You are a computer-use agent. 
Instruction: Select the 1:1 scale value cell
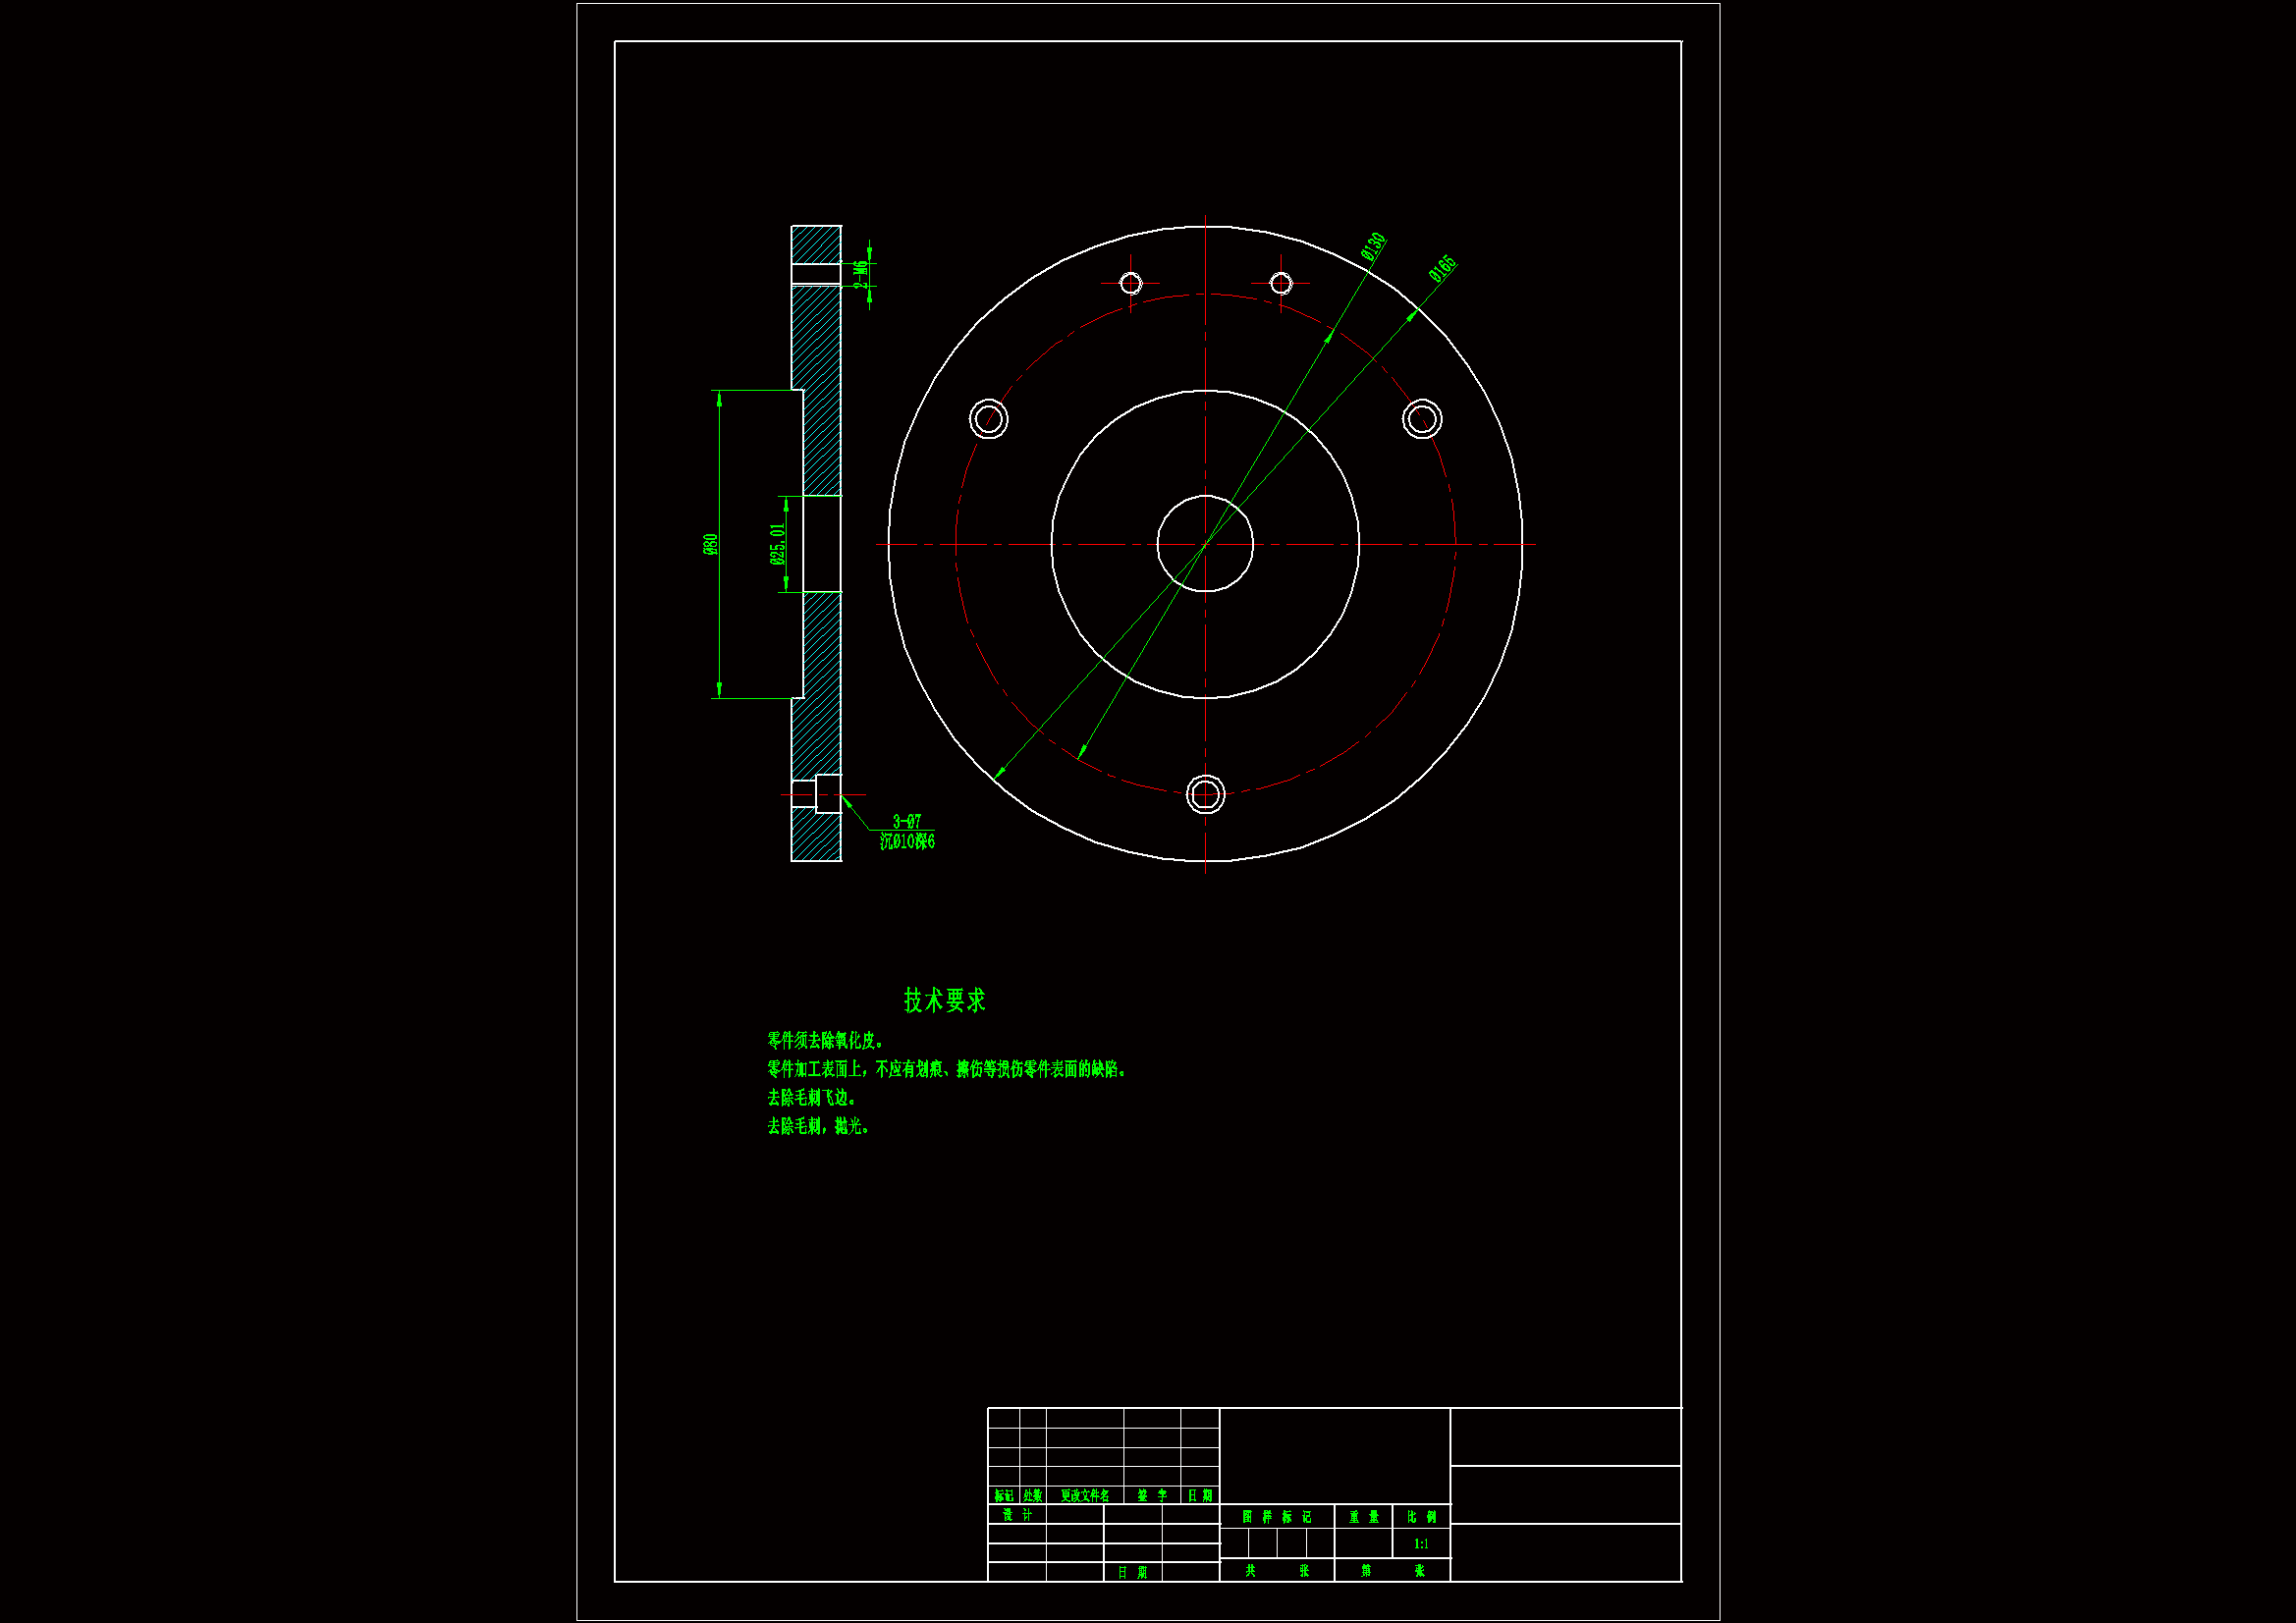click(x=1421, y=1544)
